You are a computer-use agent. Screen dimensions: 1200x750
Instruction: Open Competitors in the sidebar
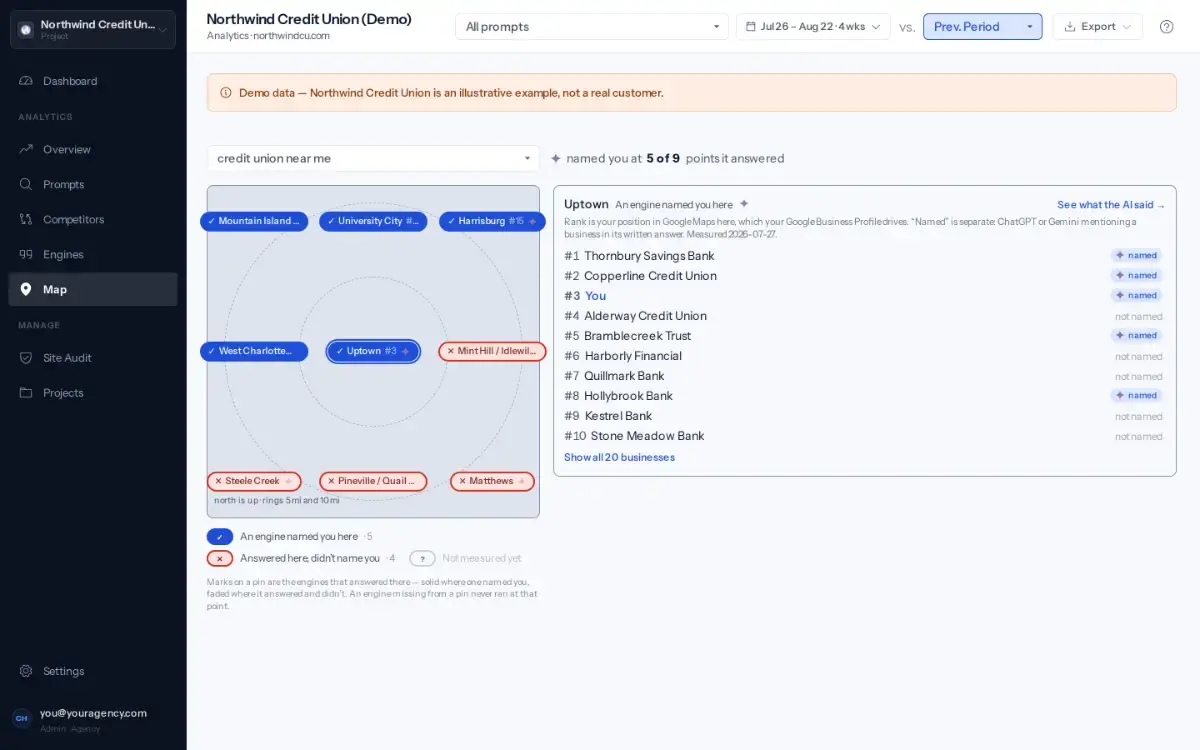click(x=93, y=219)
